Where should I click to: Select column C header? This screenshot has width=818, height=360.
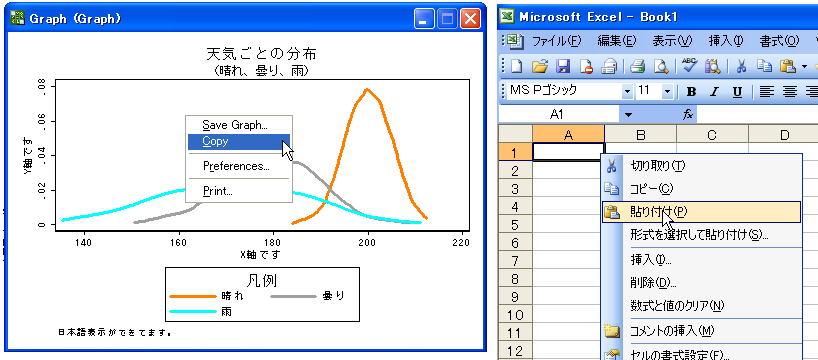click(712, 135)
